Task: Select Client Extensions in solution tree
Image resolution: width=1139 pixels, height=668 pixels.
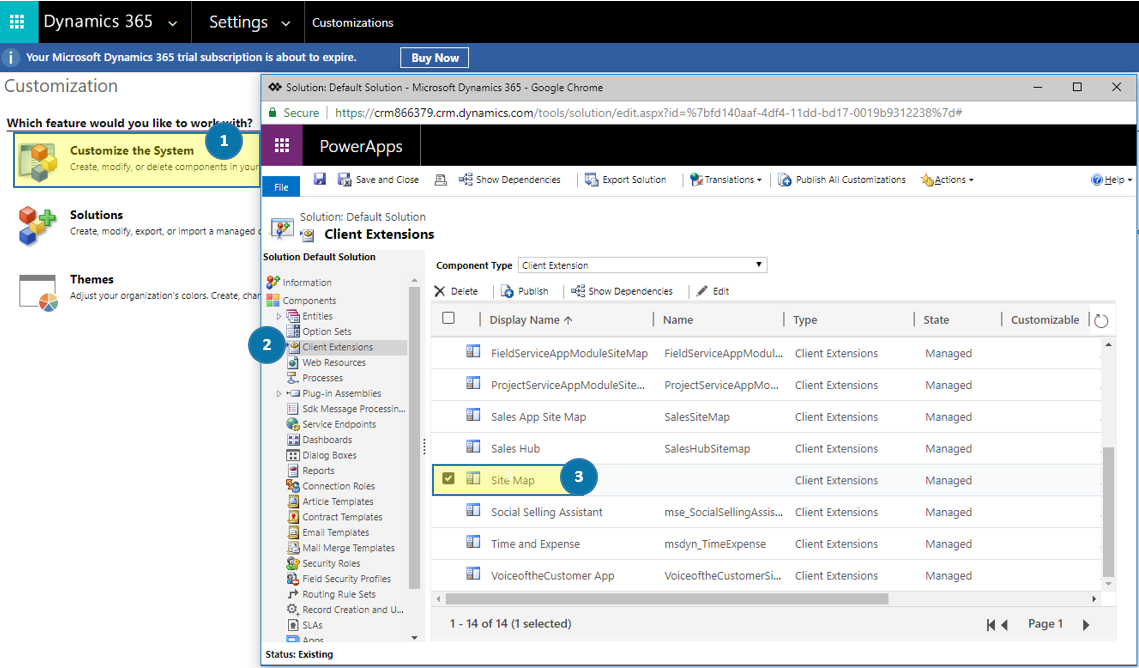Action: (x=337, y=347)
